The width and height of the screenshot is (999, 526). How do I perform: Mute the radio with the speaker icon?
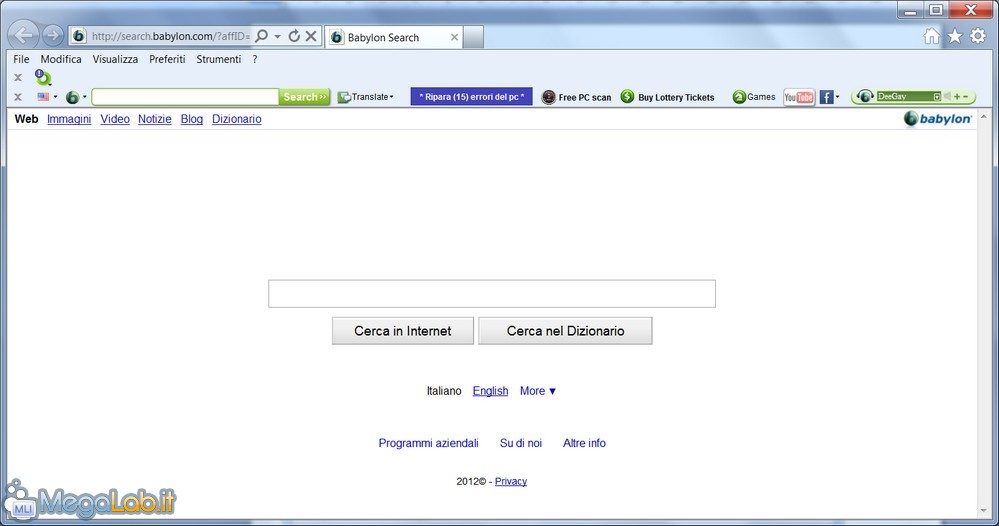pyautogui.click(x=947, y=96)
